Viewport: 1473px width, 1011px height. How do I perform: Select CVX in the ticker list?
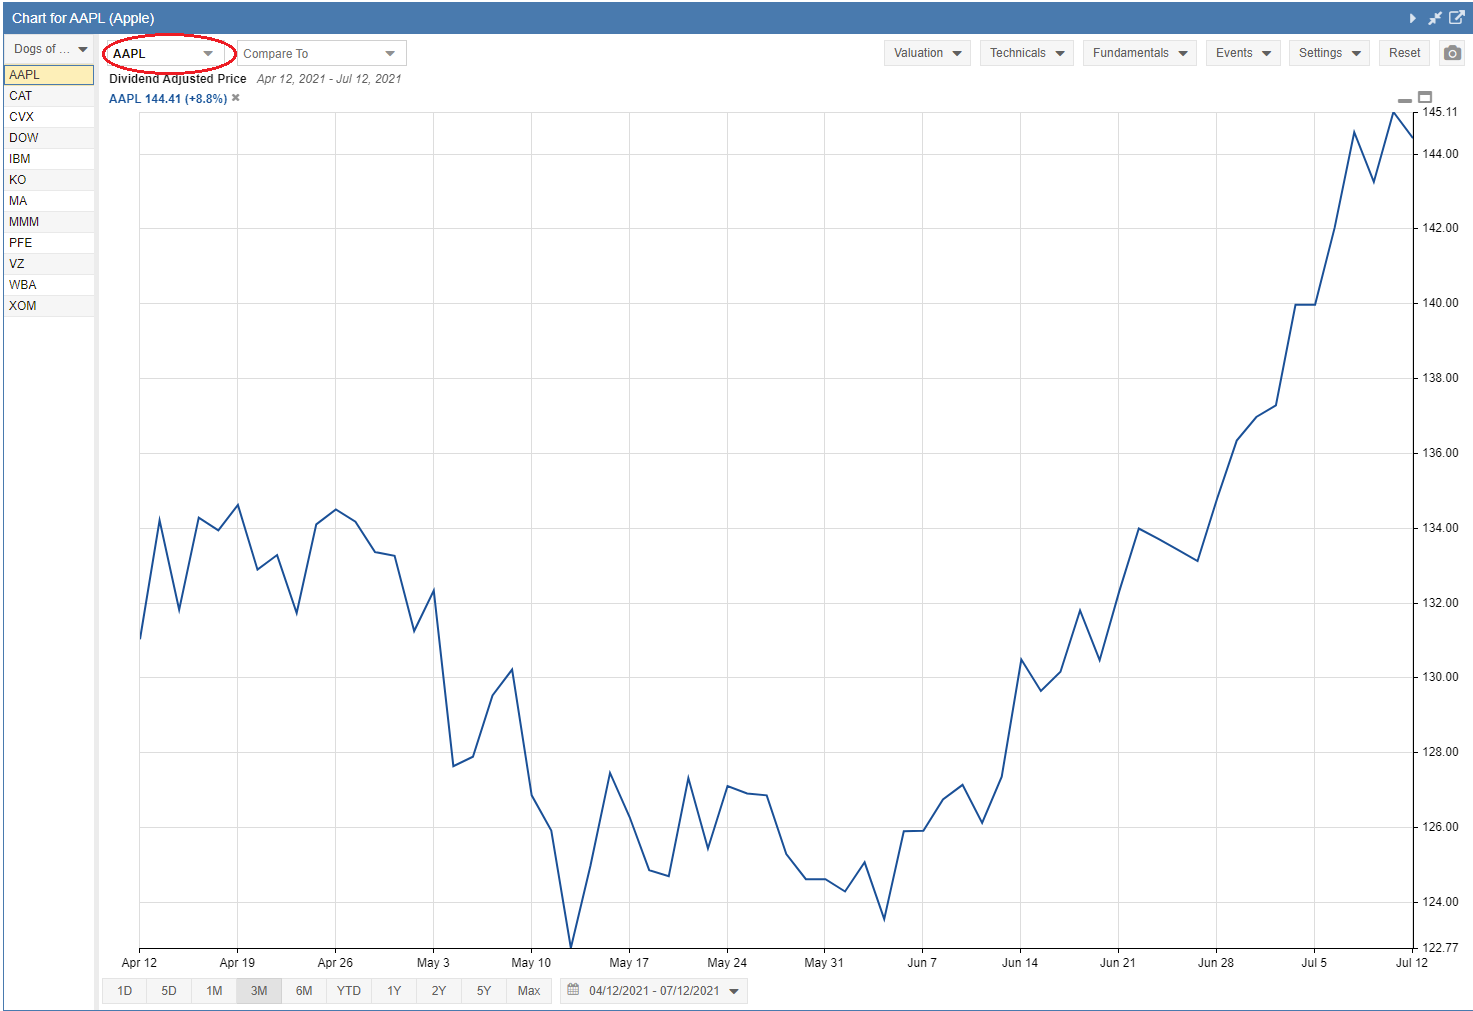click(49, 117)
